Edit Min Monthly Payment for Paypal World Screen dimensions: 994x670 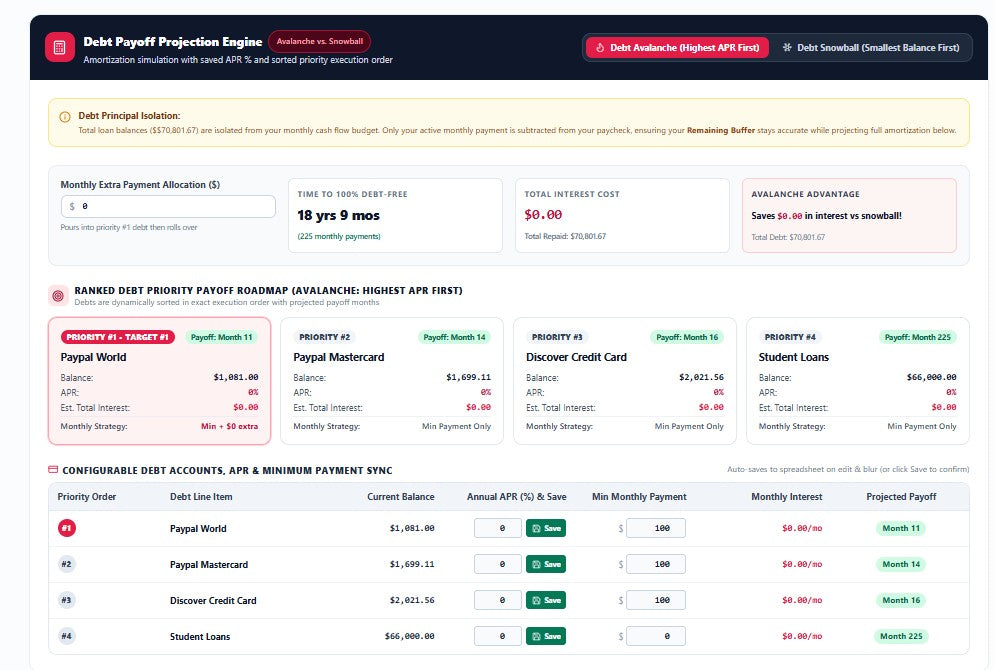pyautogui.click(x=655, y=528)
